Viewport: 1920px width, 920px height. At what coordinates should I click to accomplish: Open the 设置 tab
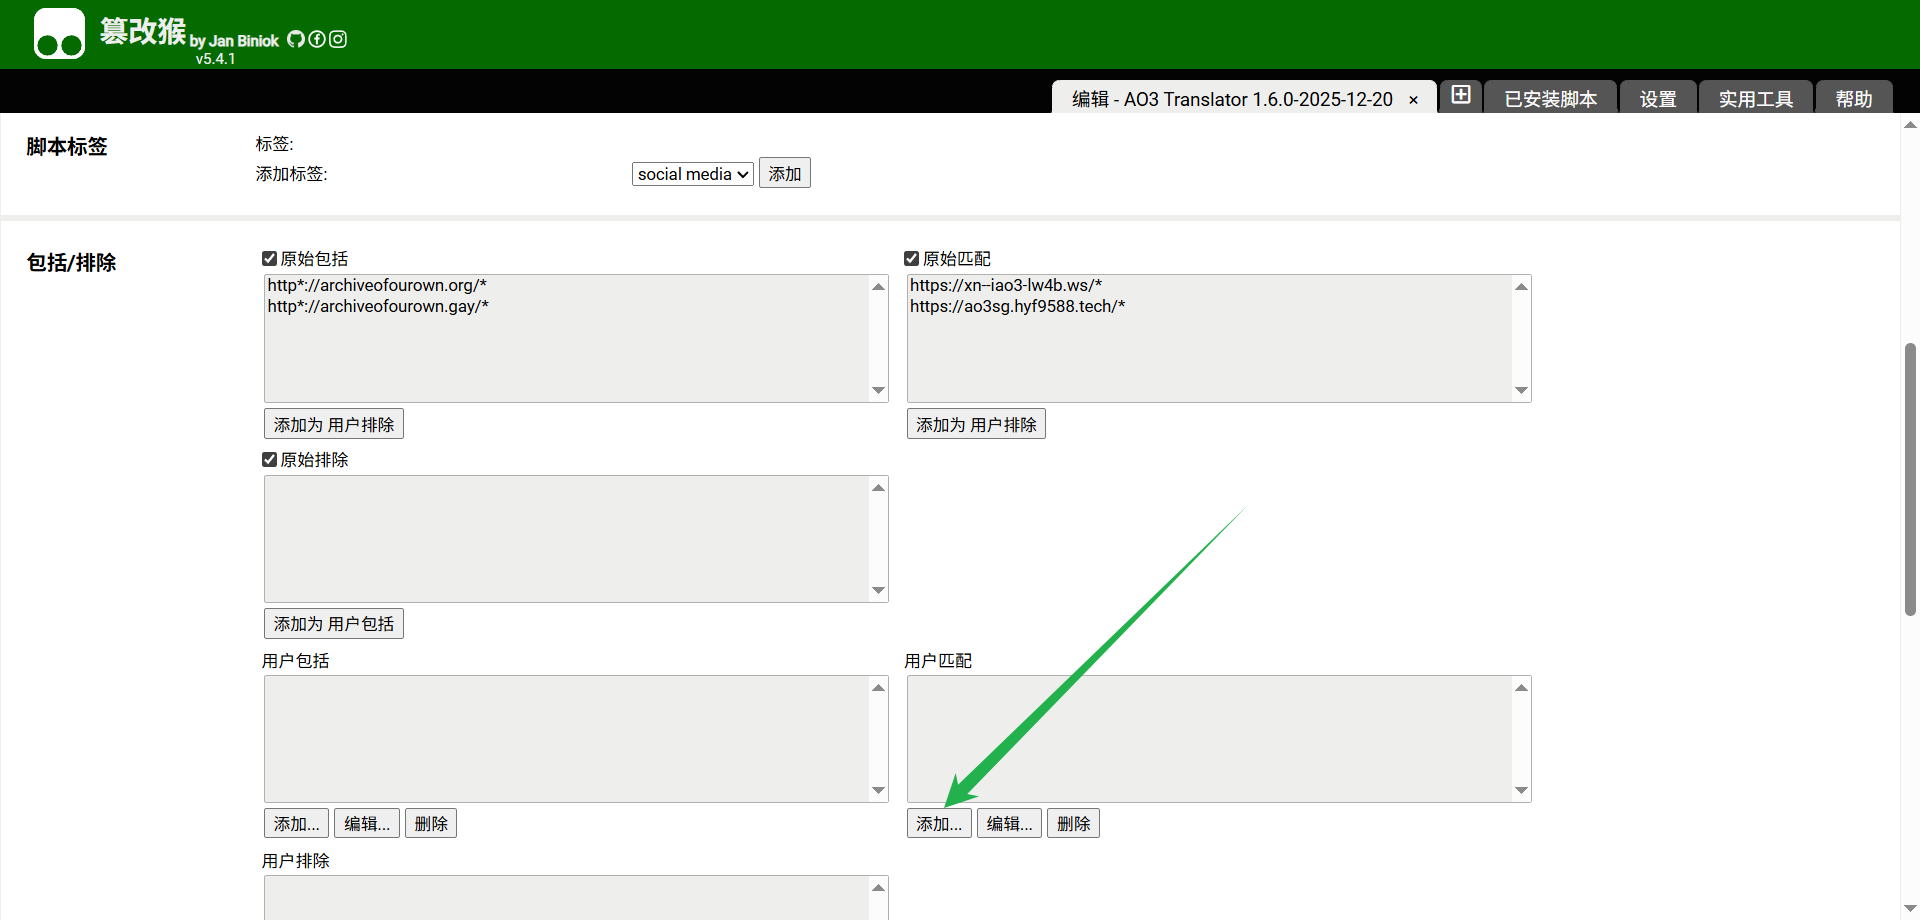click(x=1657, y=99)
